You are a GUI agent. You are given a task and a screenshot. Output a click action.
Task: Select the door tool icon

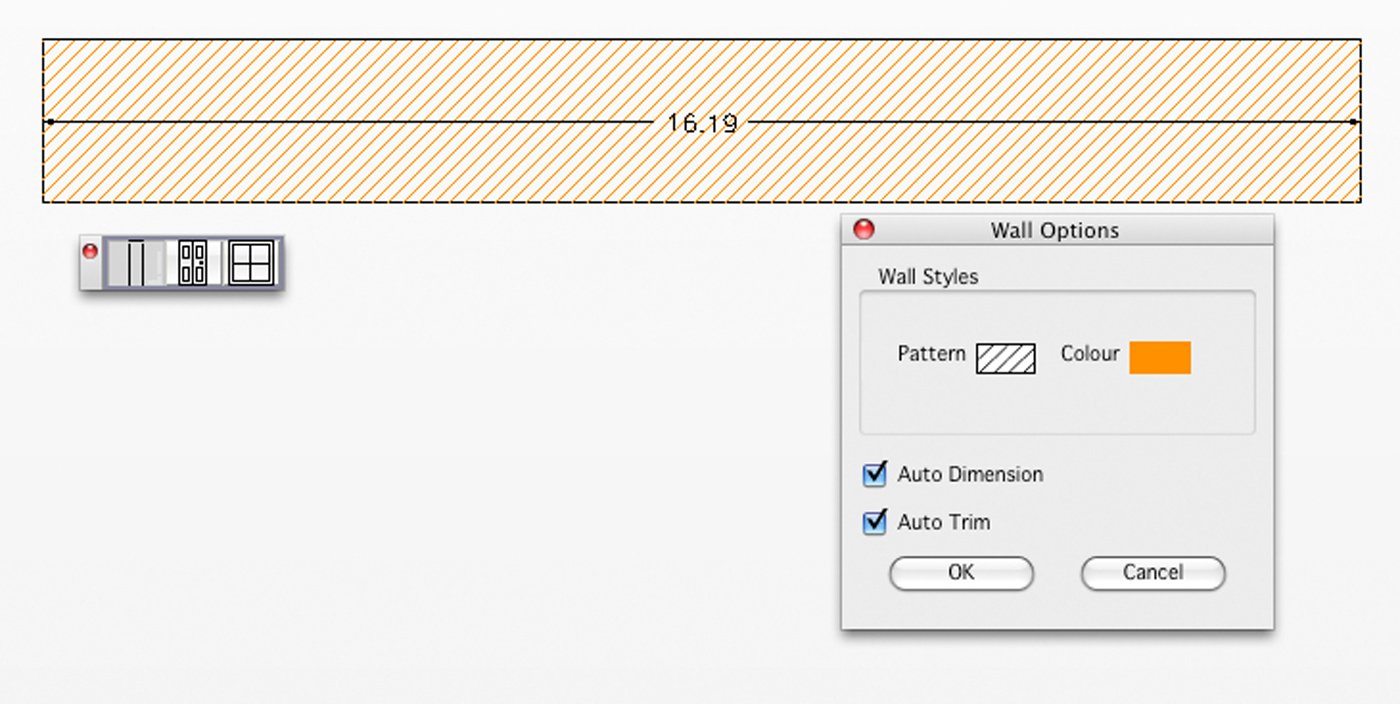click(x=192, y=263)
